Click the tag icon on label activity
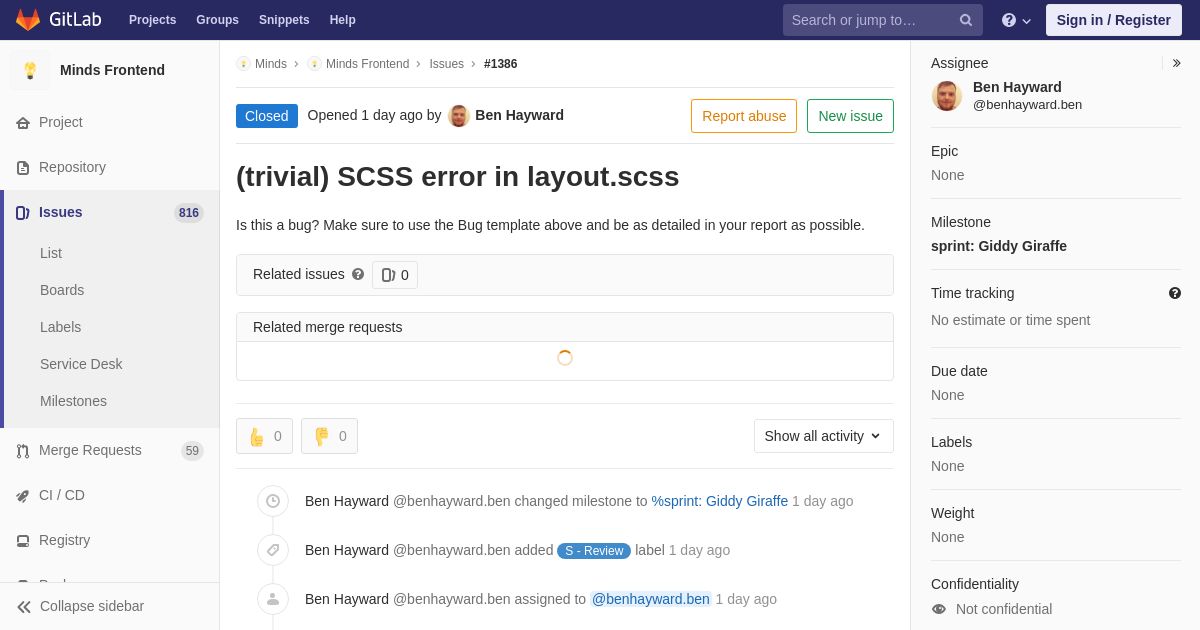 pyautogui.click(x=273, y=550)
